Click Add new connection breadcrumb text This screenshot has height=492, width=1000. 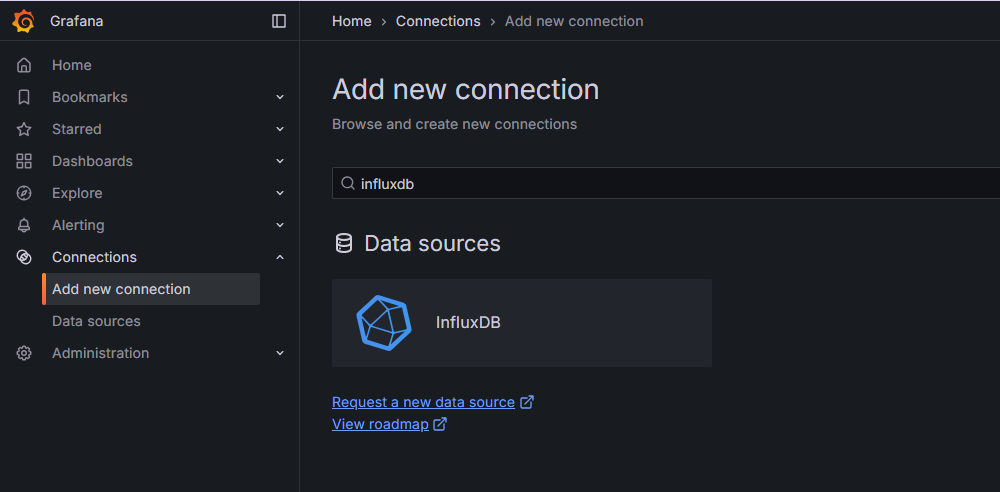(x=574, y=21)
